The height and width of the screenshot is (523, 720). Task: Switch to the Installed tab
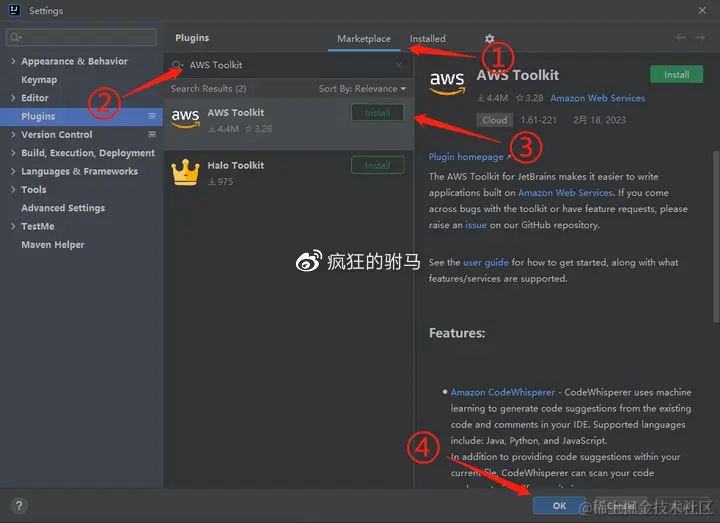point(428,39)
